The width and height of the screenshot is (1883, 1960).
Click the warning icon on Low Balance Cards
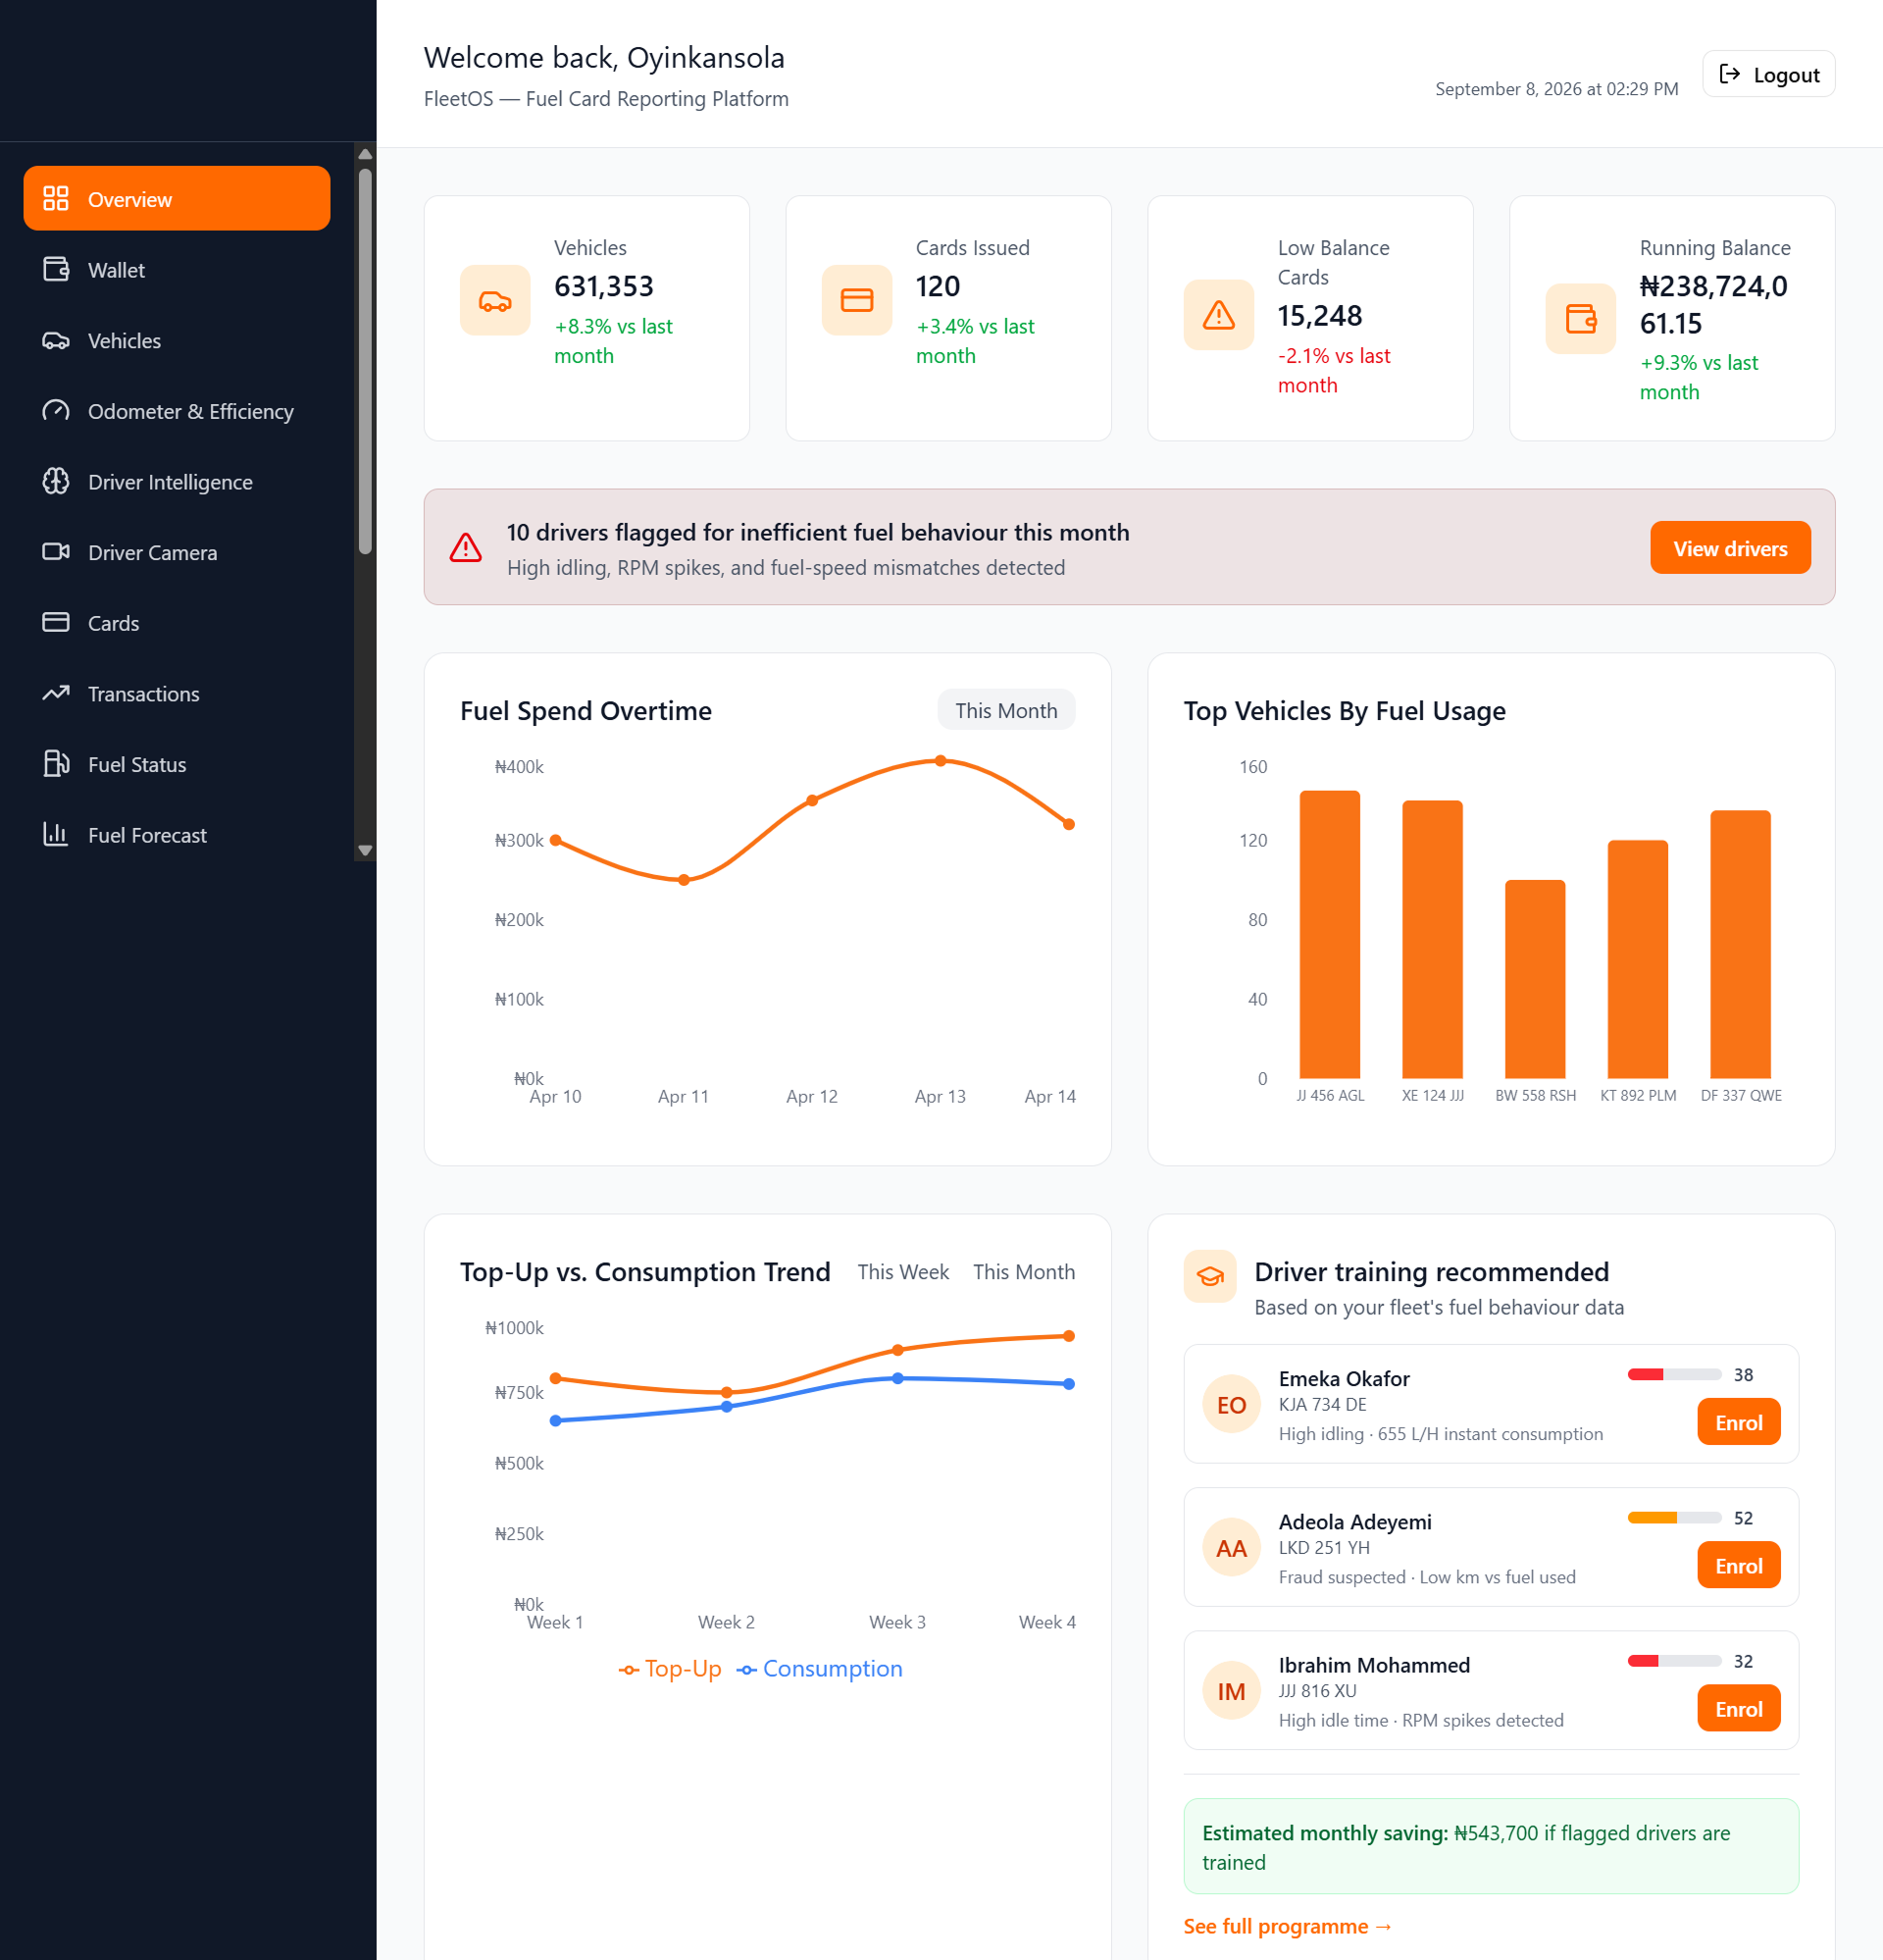click(1219, 315)
